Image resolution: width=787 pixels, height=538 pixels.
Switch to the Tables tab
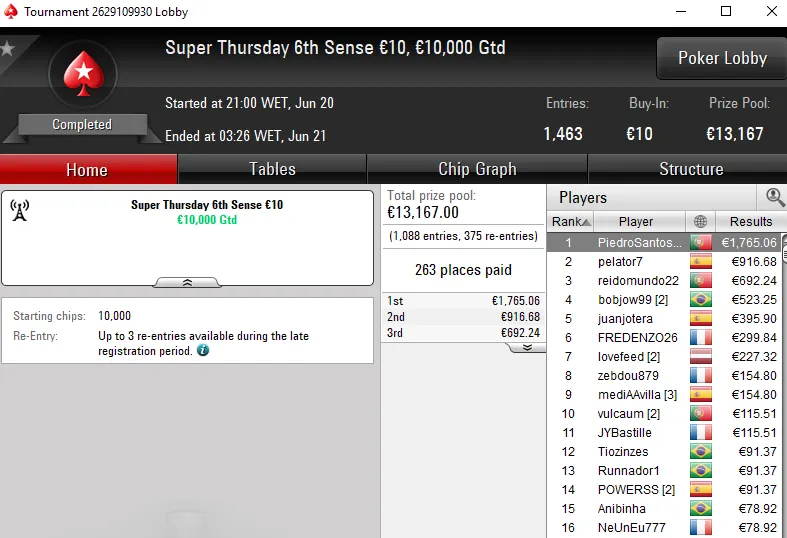272,169
